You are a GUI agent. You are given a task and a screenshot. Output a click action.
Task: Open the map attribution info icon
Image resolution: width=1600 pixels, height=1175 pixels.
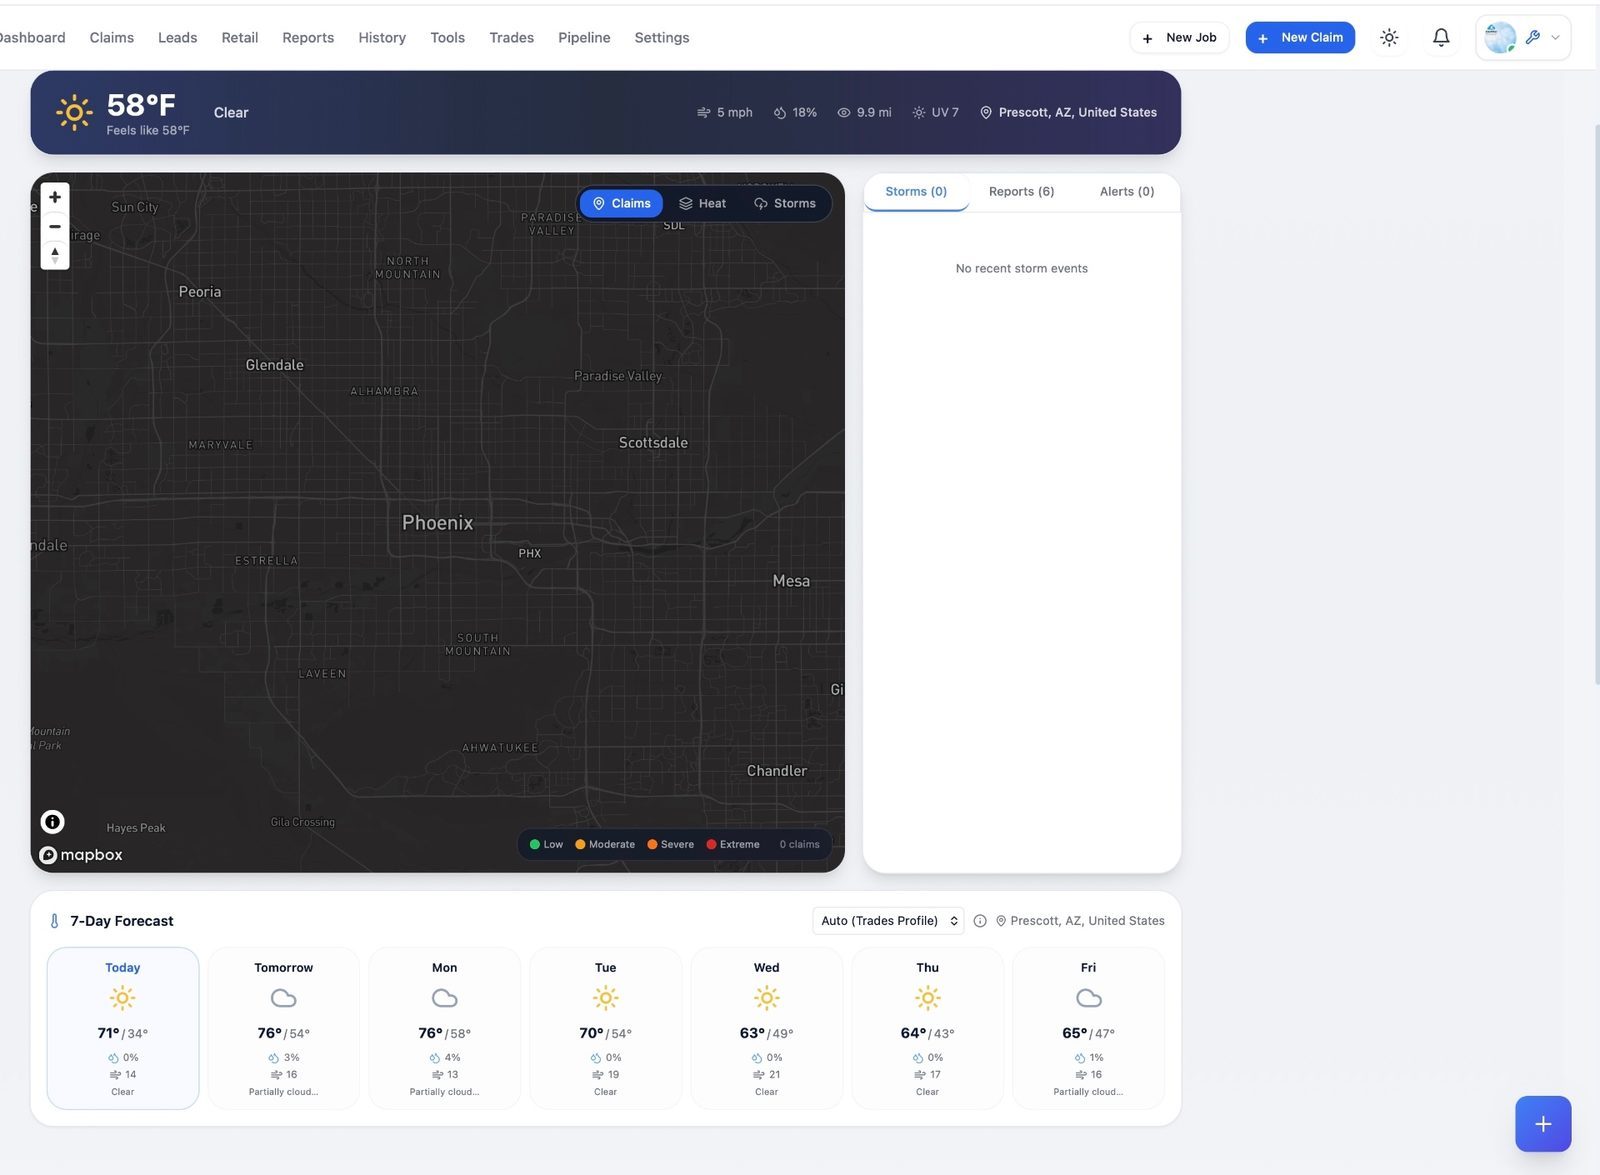(53, 822)
